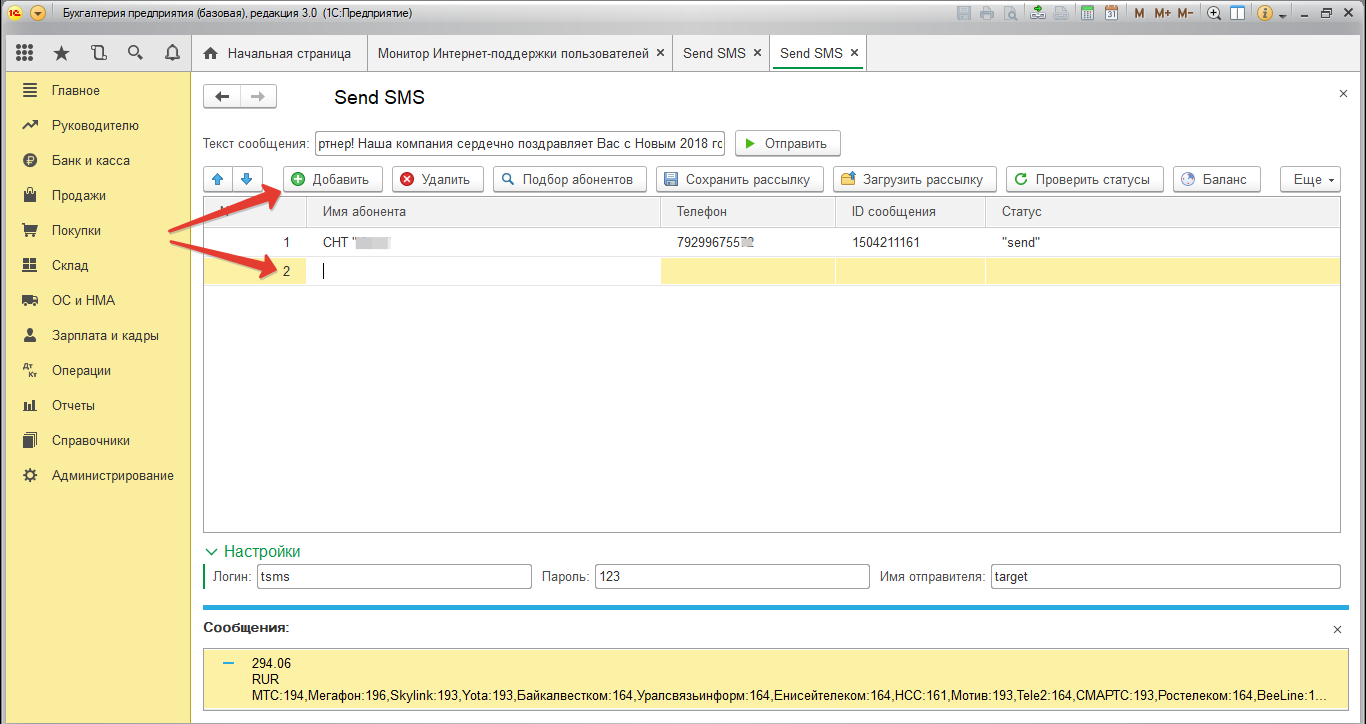Click Проверить статусы button
Viewport: 1366px width, 724px height.
tap(1085, 179)
